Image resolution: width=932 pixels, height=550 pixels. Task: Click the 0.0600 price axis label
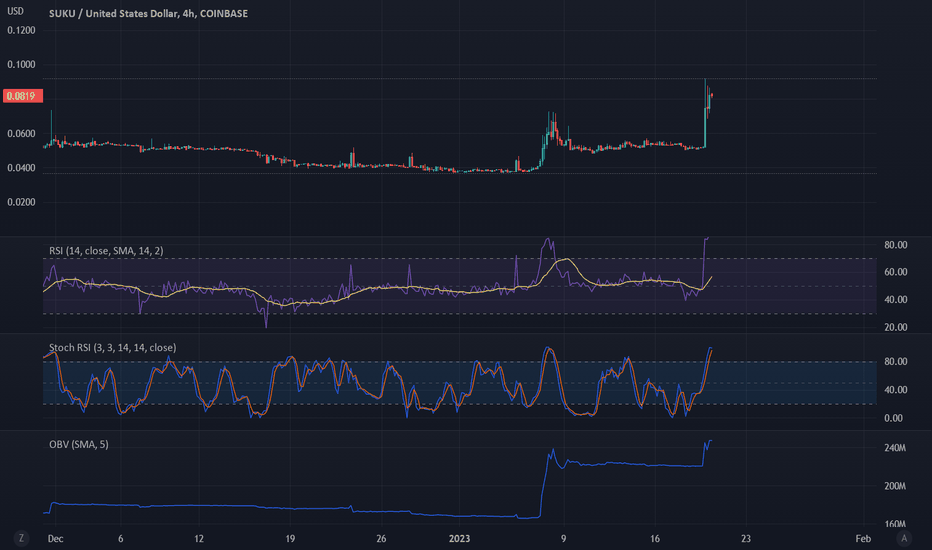coord(21,134)
